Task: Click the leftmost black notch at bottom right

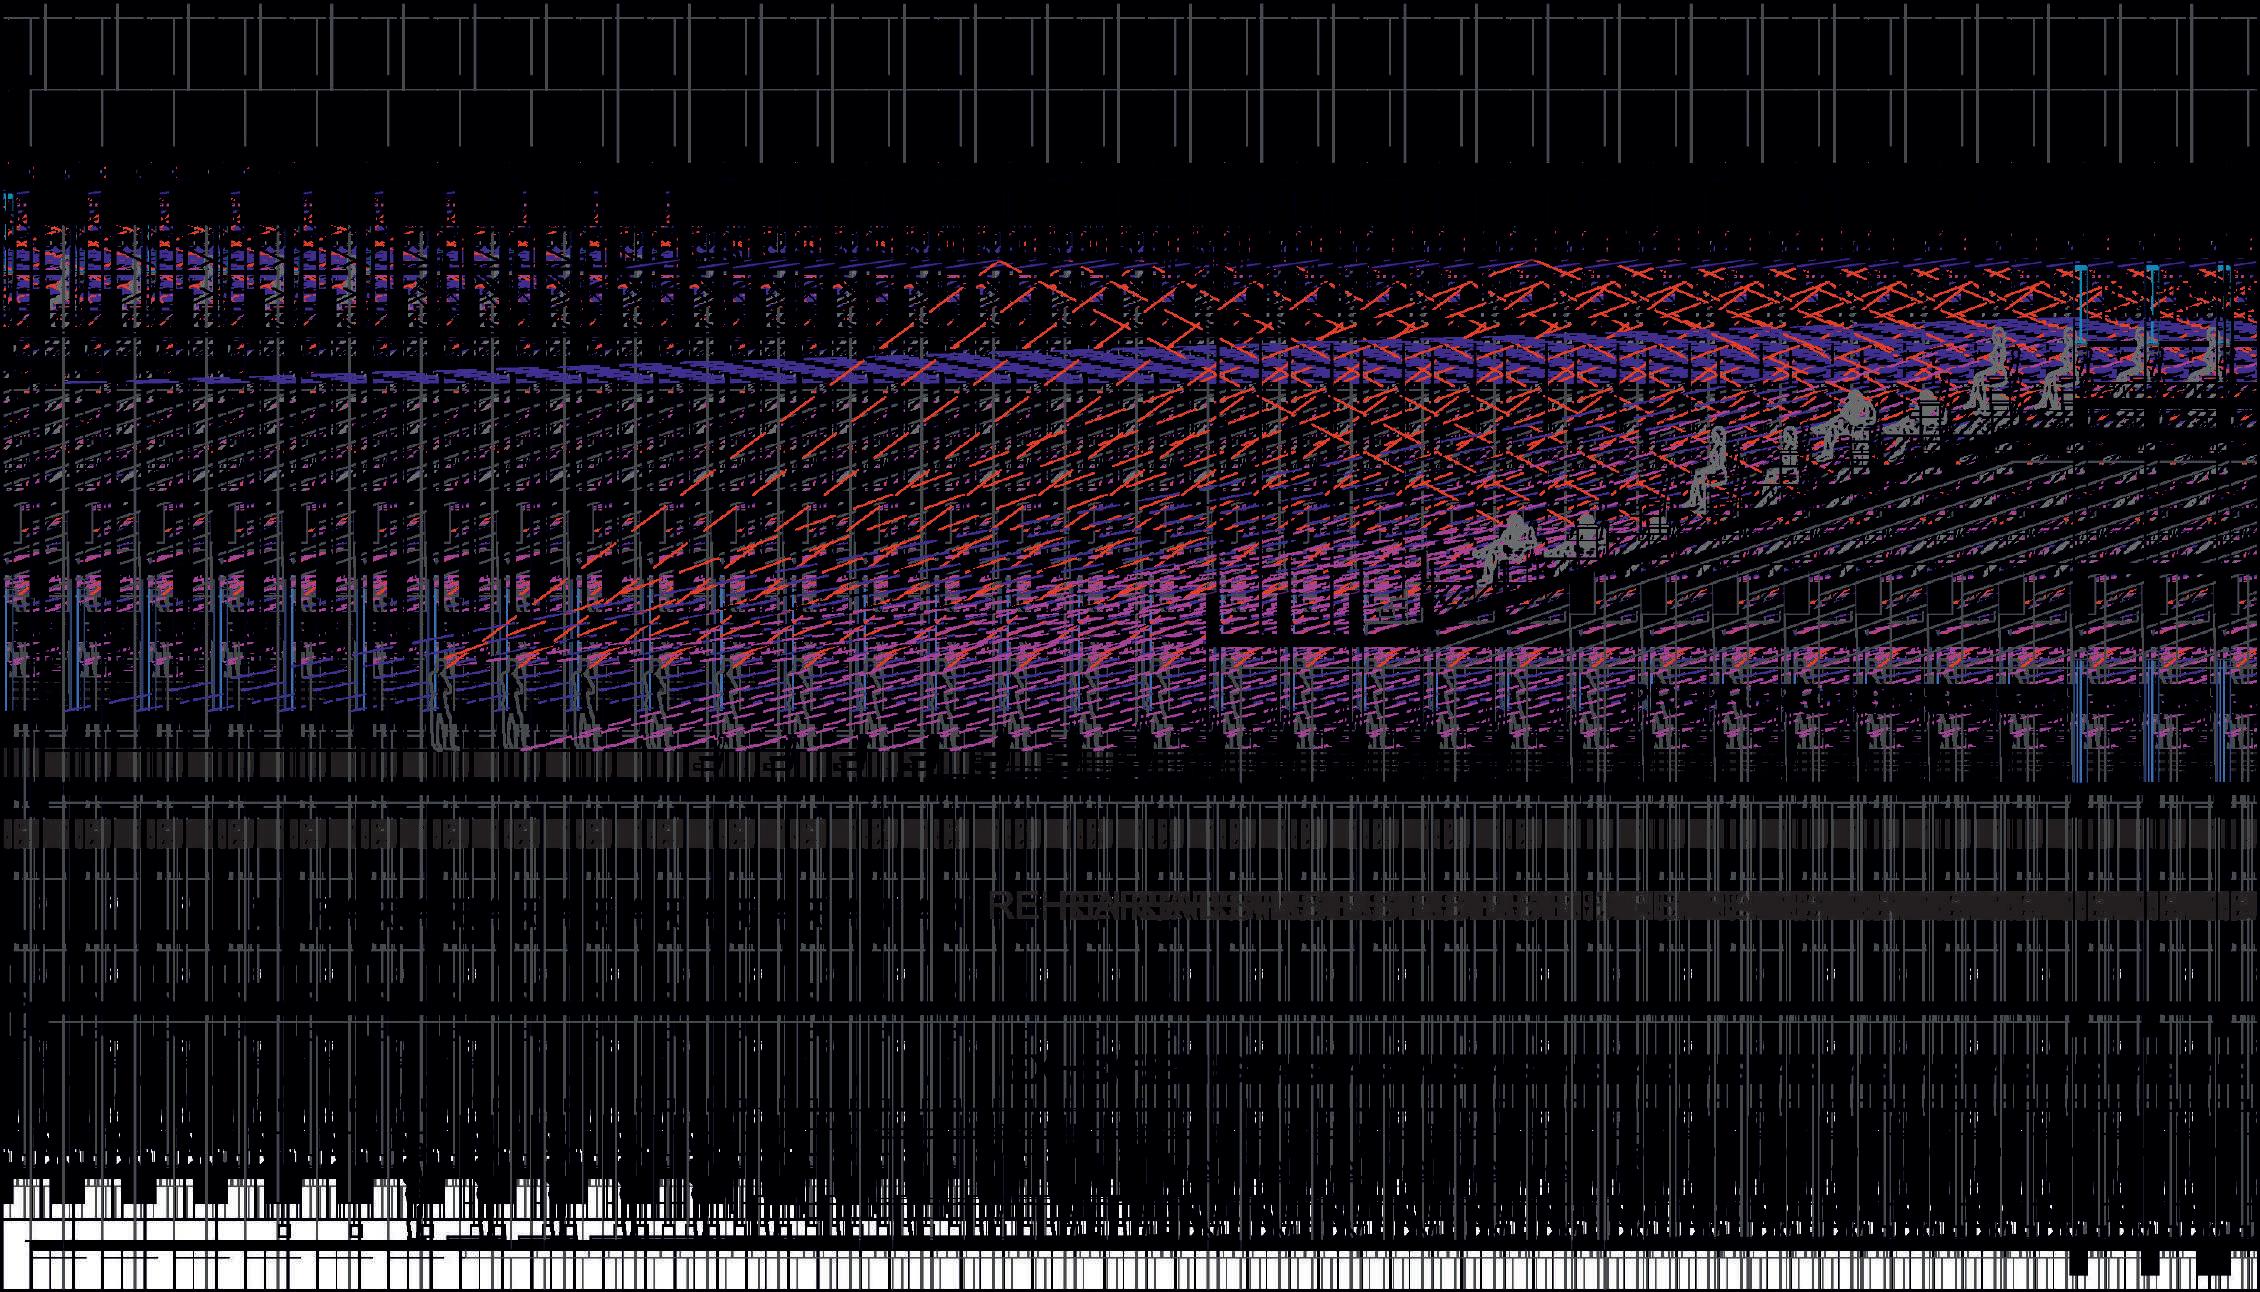Action: point(2078,1264)
